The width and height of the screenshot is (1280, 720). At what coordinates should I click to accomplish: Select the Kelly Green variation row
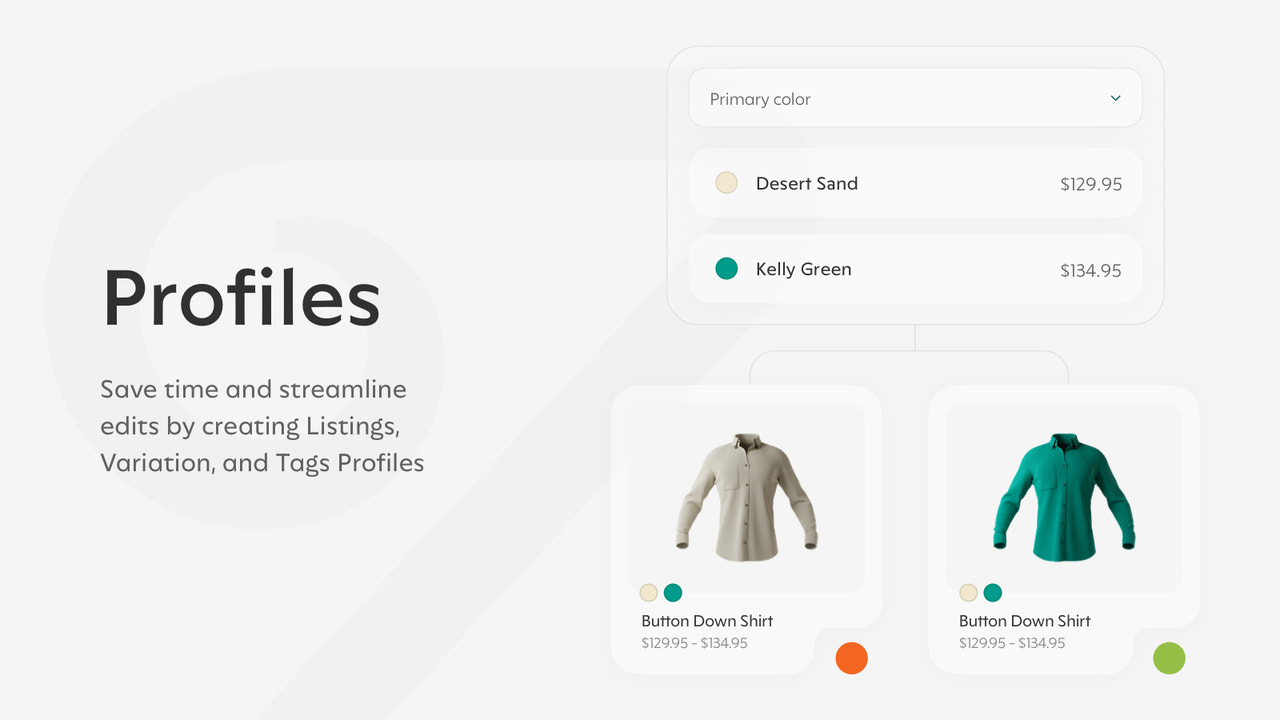[x=914, y=269]
